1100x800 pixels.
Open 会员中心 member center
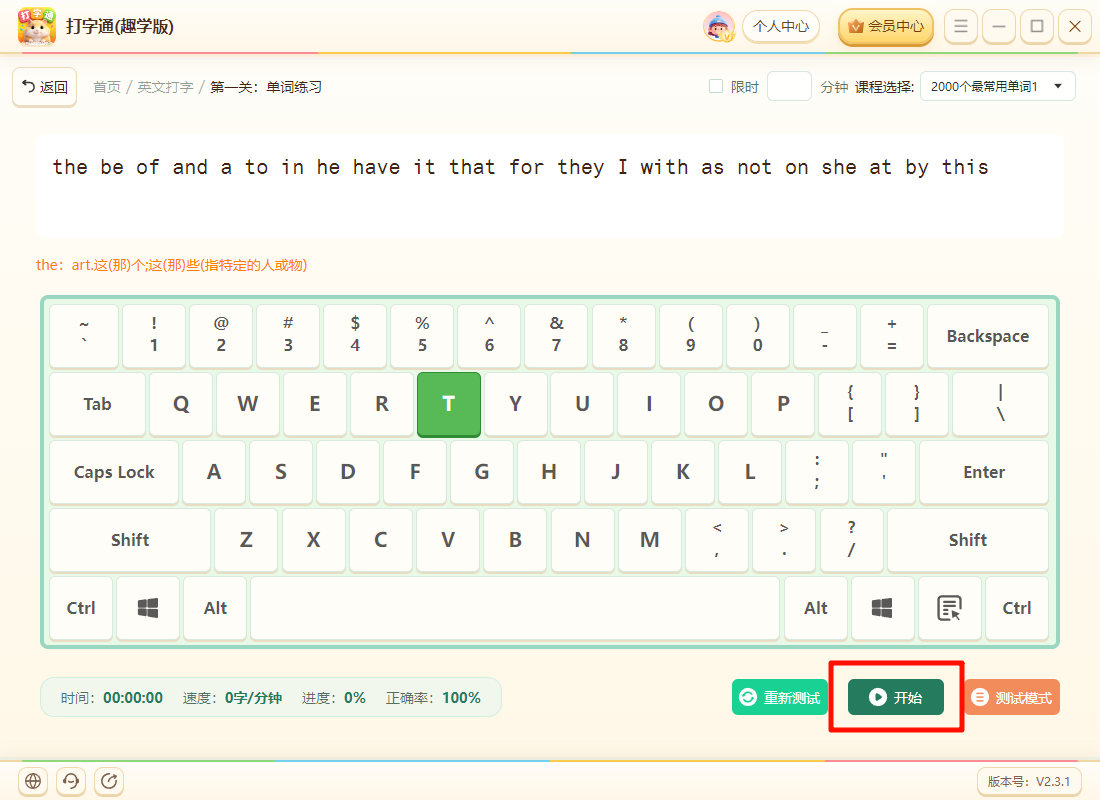[886, 27]
